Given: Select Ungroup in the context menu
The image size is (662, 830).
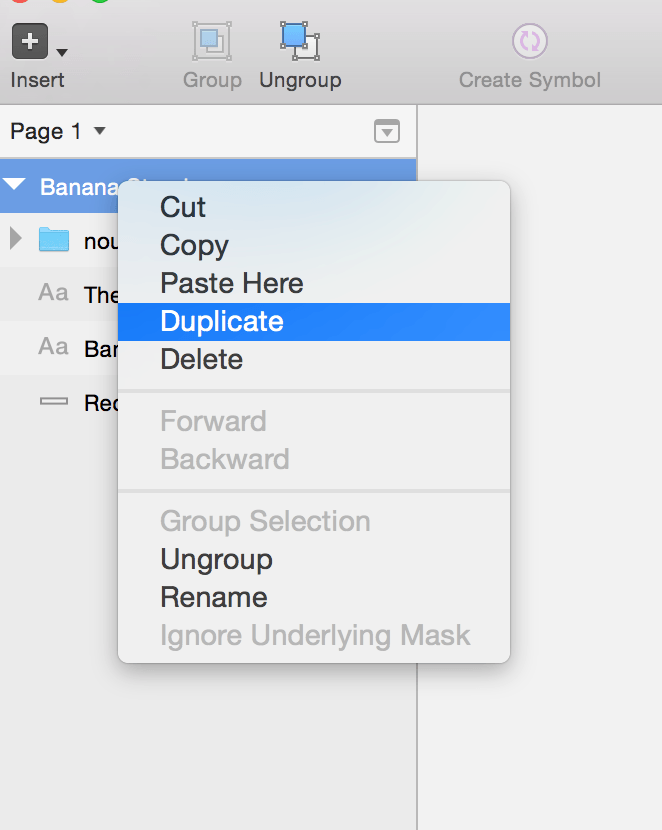Looking at the screenshot, I should click(216, 559).
